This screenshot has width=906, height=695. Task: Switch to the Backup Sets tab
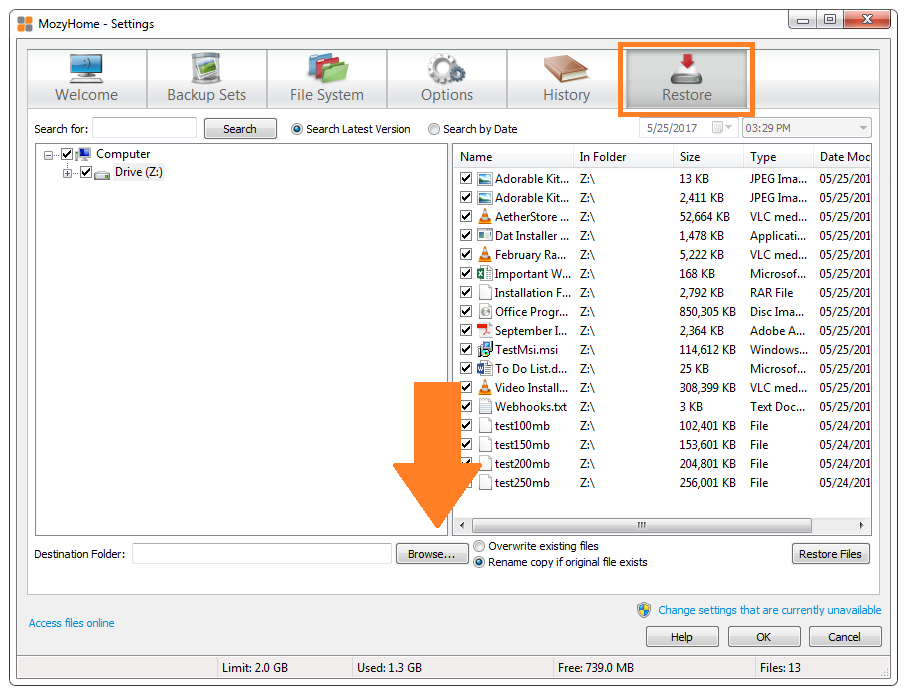[207, 79]
